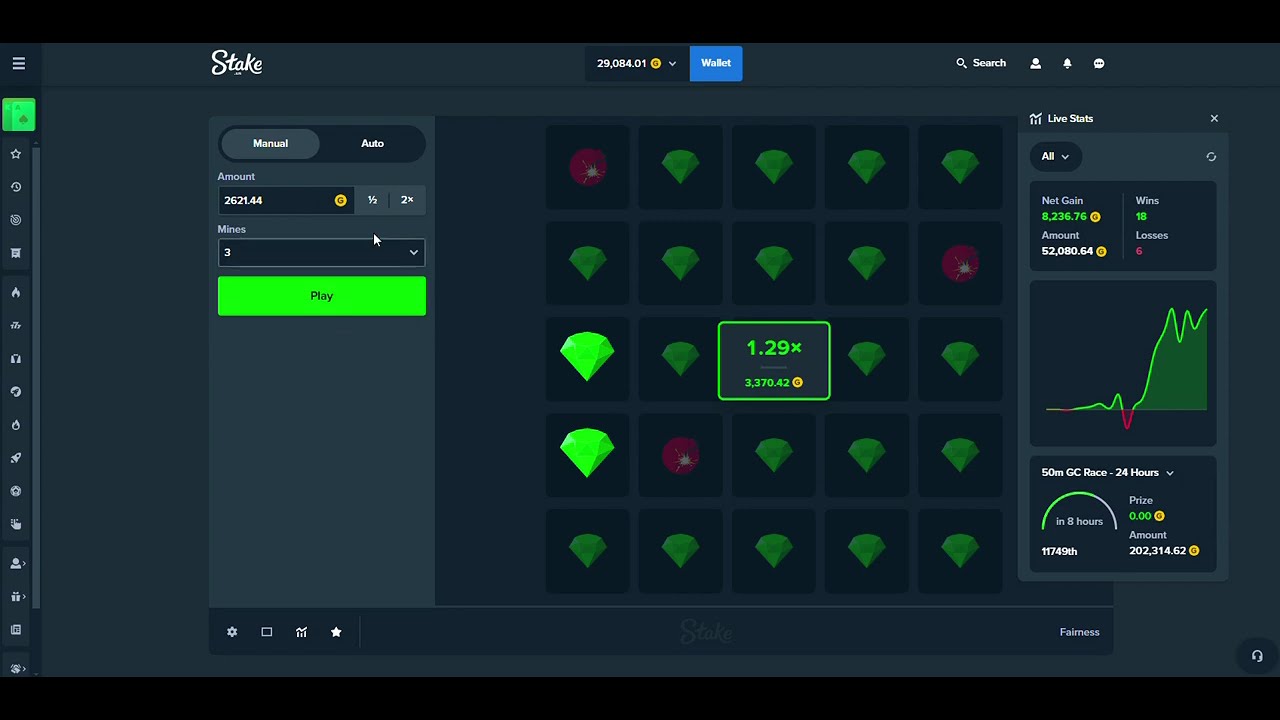Open the support headset icon at bottom right
The width and height of the screenshot is (1280, 720).
tap(1257, 656)
